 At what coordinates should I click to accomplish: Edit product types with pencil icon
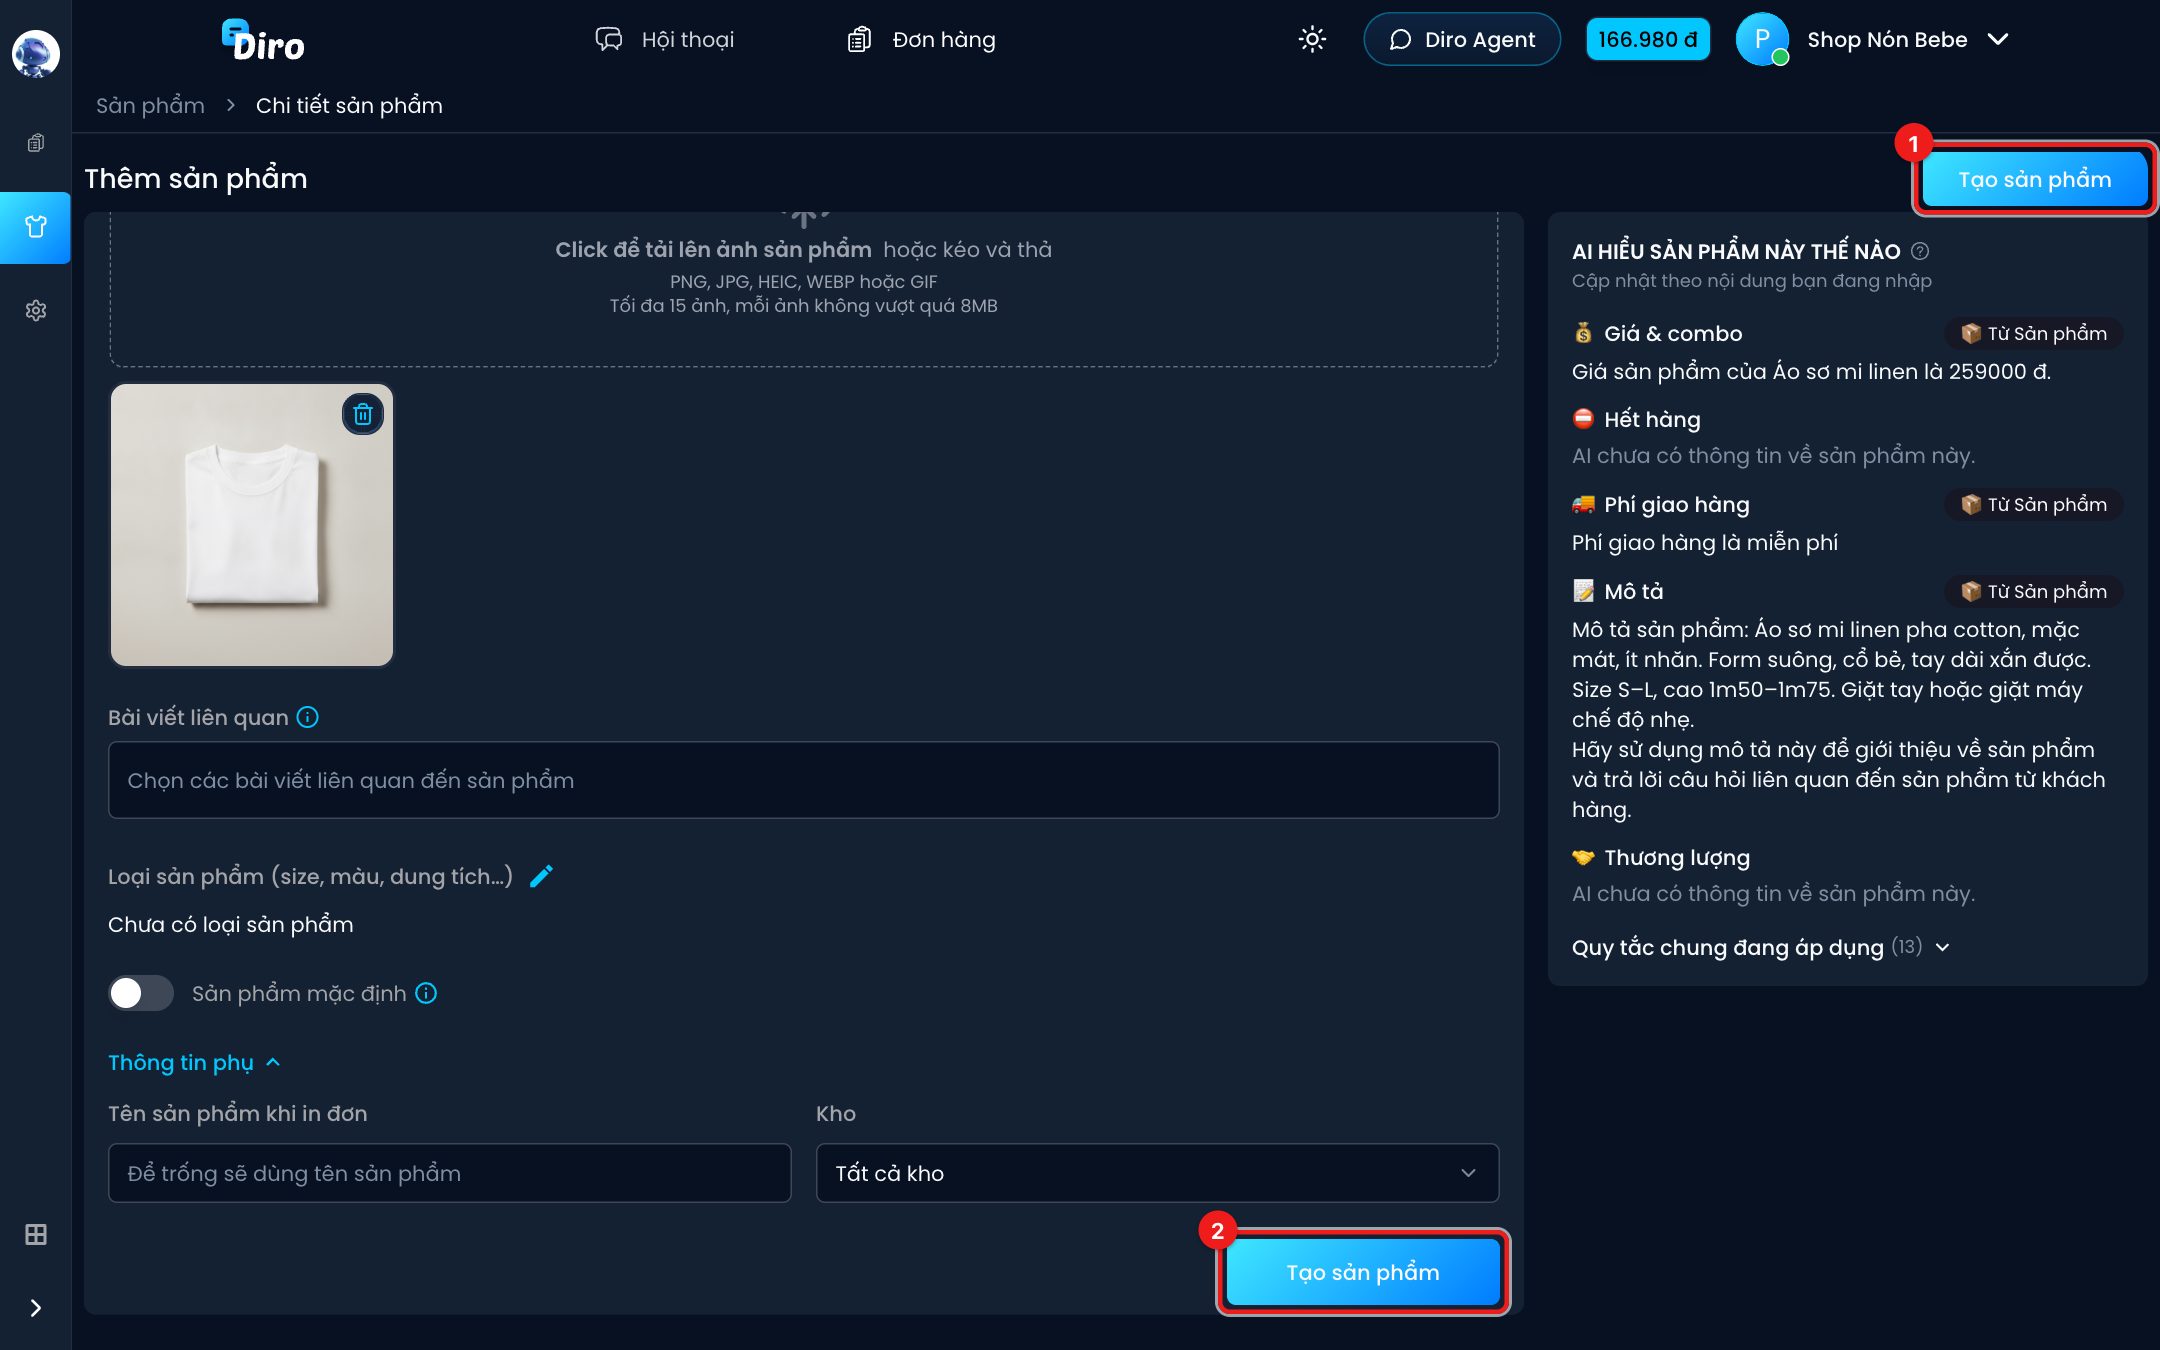541,876
